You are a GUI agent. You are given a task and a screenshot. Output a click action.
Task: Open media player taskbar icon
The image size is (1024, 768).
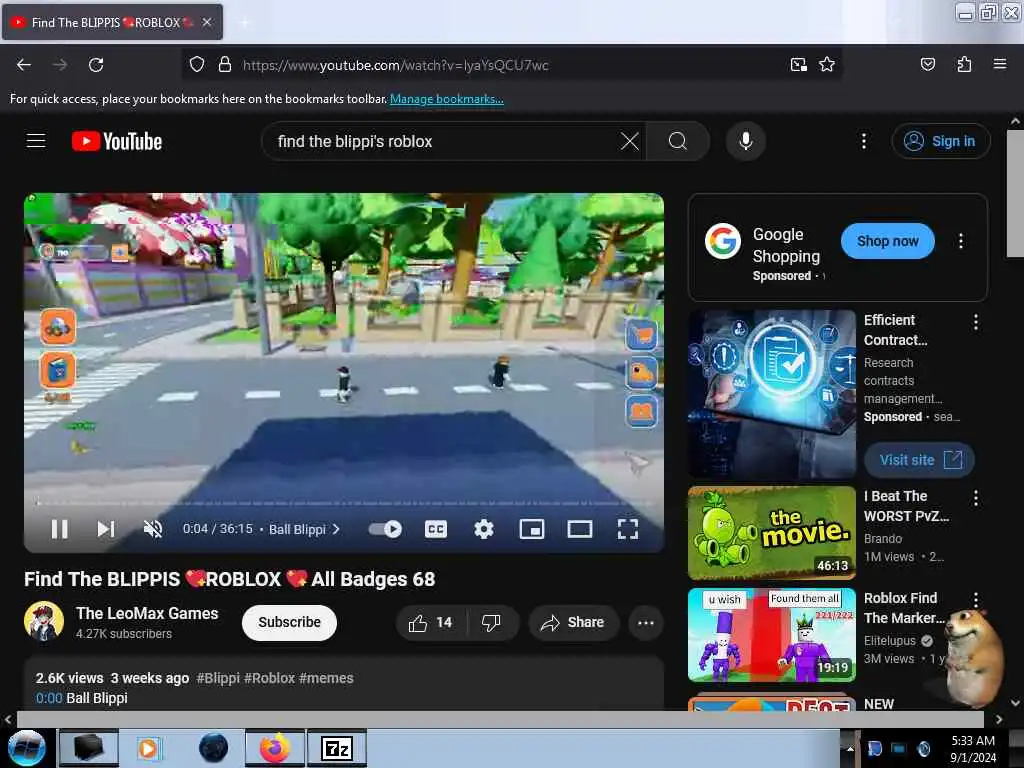[x=148, y=748]
